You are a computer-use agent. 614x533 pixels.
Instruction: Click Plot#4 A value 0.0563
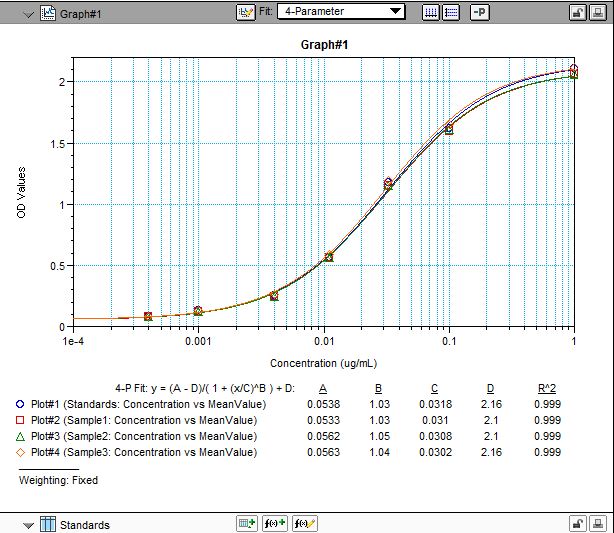[x=323, y=452]
